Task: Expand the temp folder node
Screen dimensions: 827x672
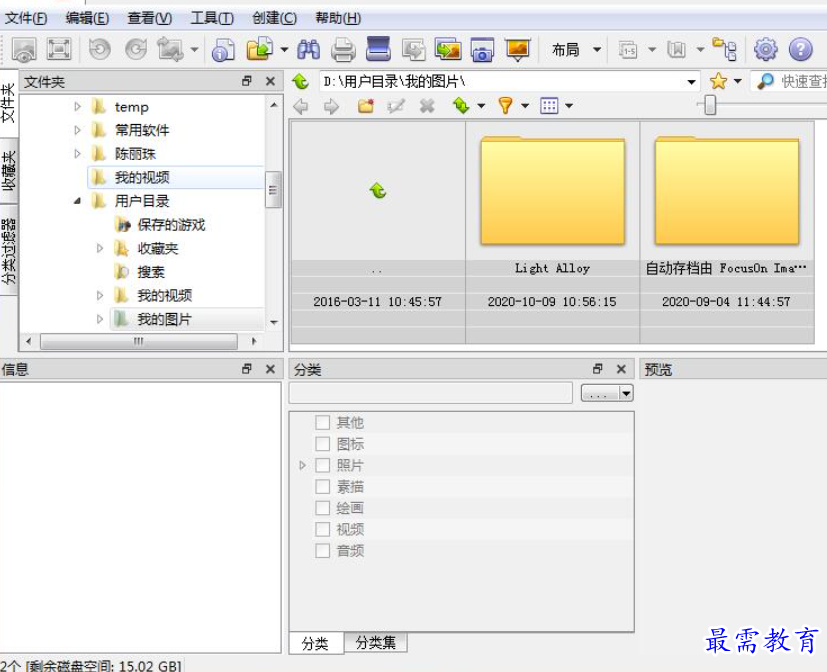Action: click(x=78, y=107)
